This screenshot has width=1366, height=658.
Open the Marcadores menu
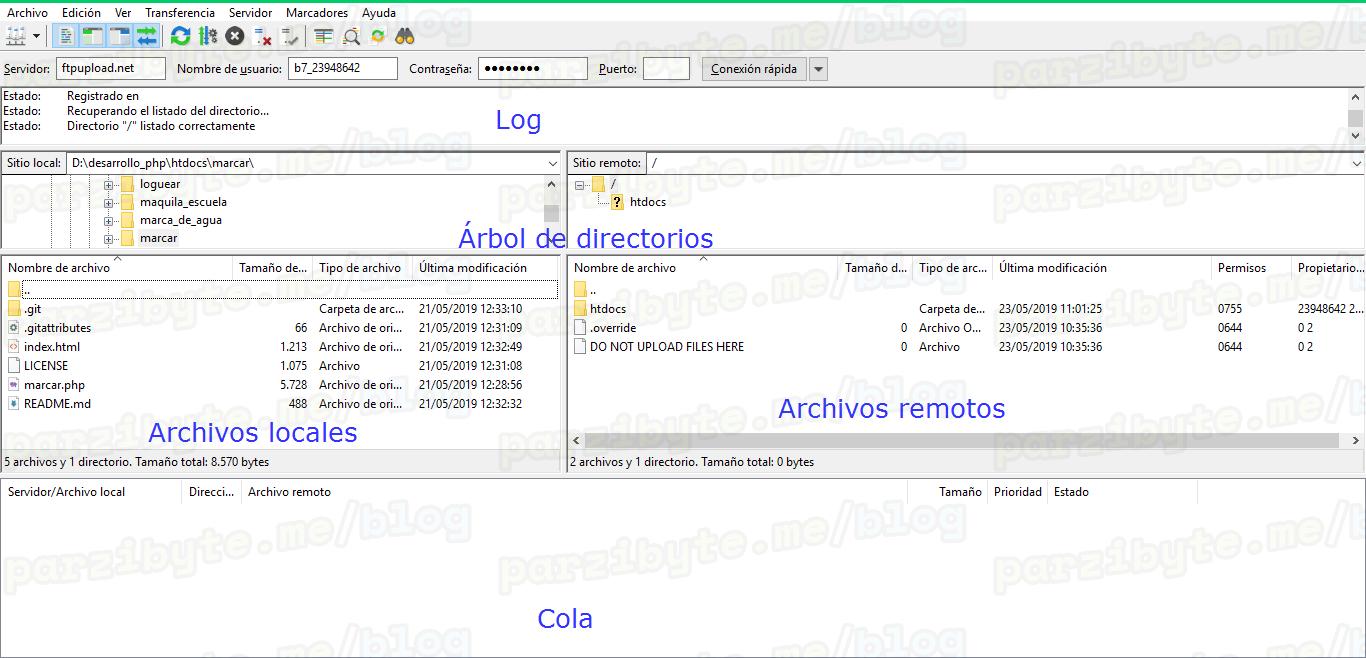[317, 13]
